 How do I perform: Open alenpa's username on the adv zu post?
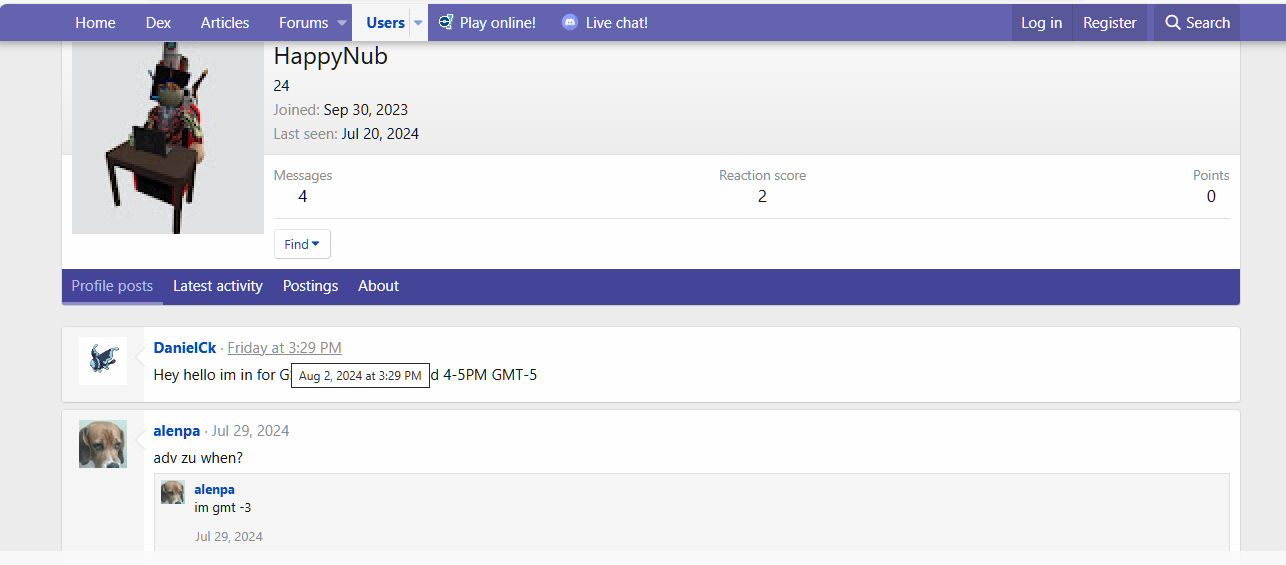pyautogui.click(x=176, y=431)
